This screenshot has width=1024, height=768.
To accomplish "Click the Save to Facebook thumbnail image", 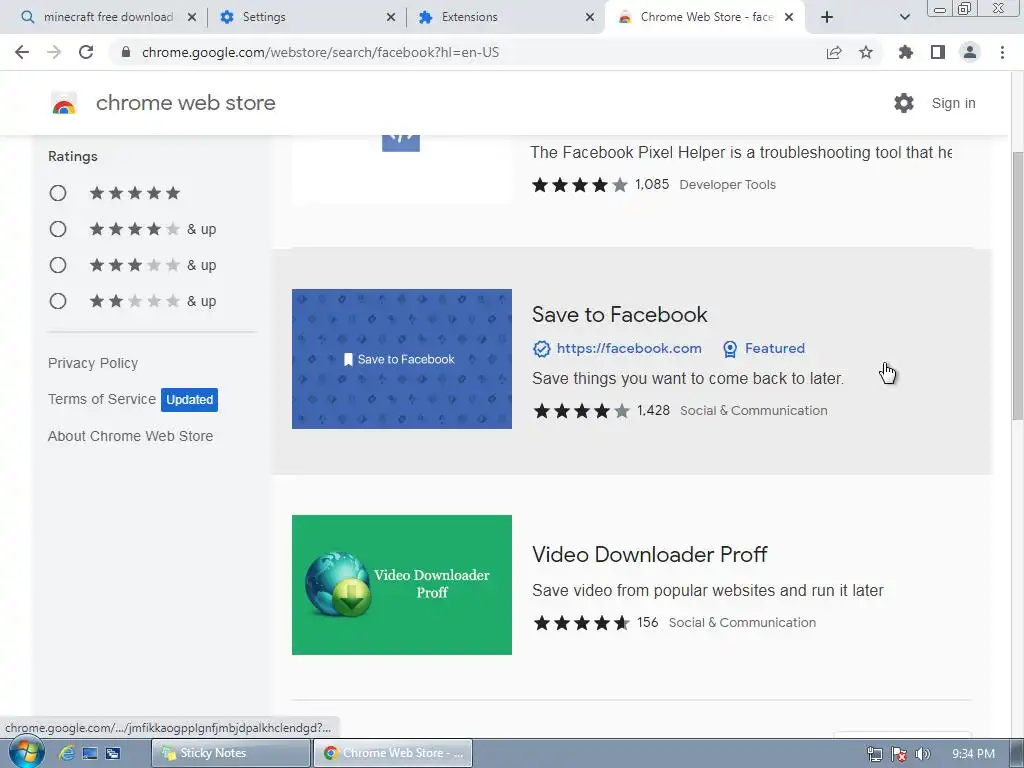I will (x=402, y=359).
